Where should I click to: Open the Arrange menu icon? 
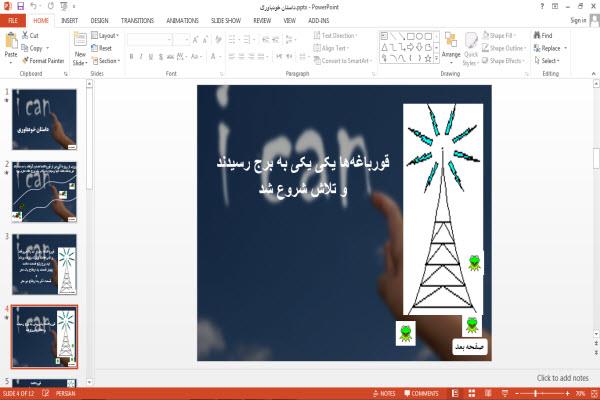[451, 41]
